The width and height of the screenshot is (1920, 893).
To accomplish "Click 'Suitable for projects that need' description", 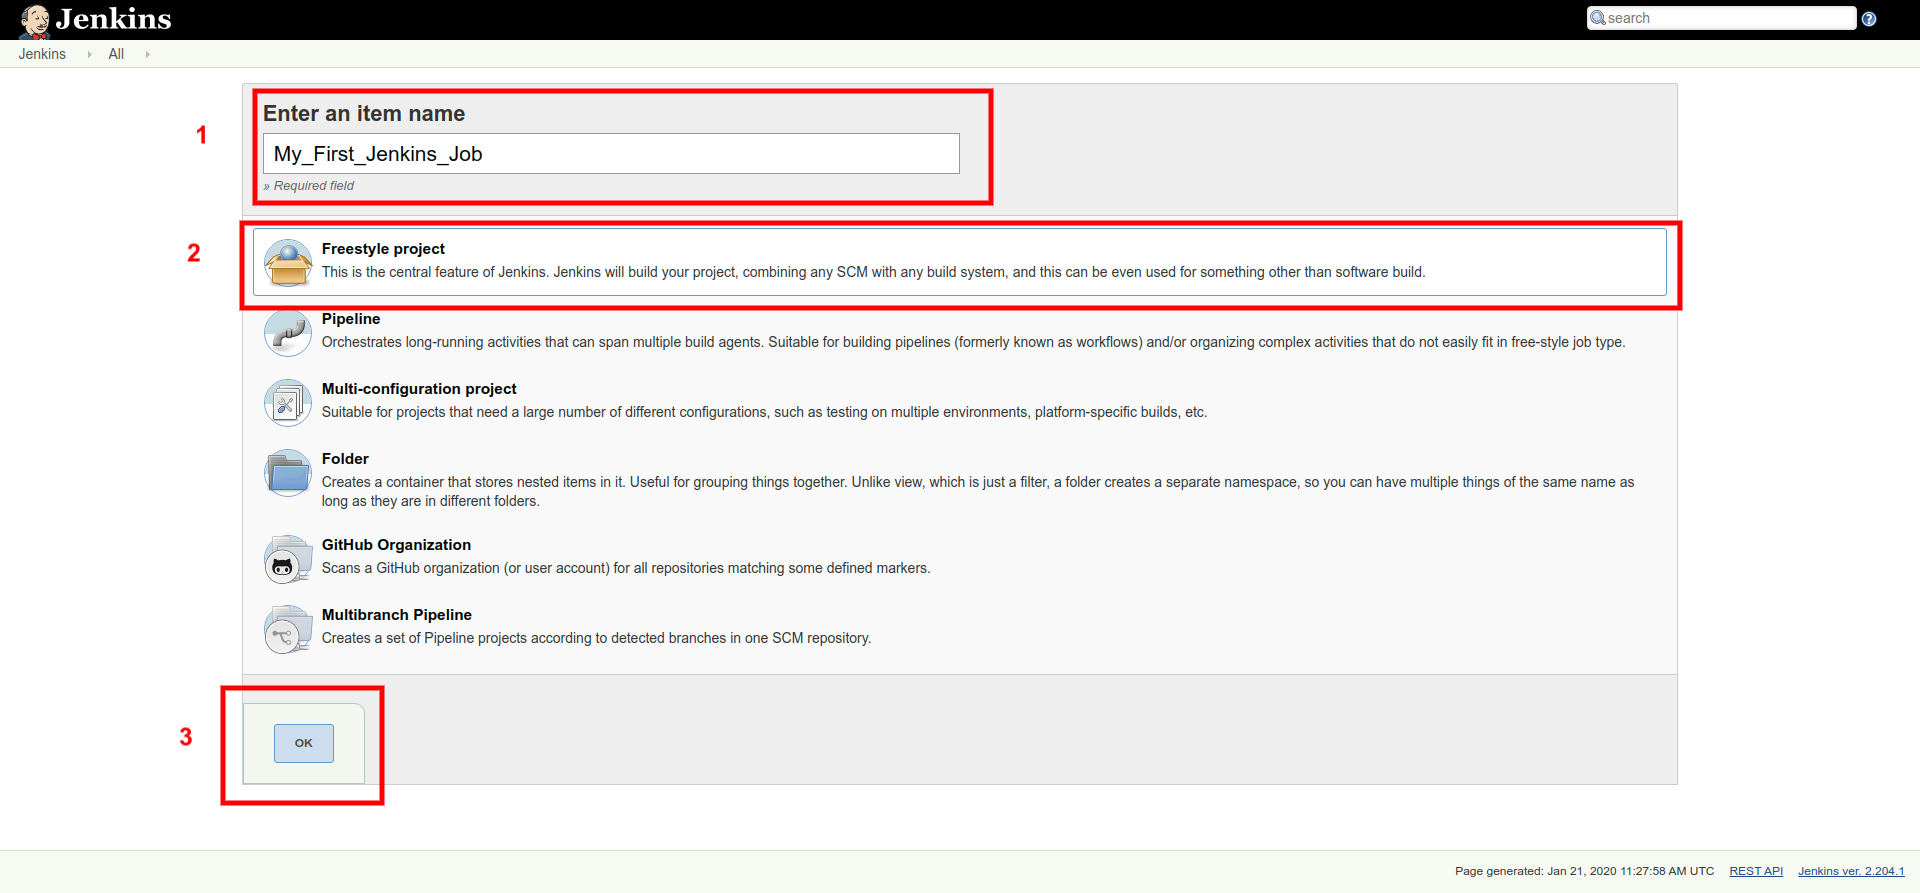I will tap(764, 412).
